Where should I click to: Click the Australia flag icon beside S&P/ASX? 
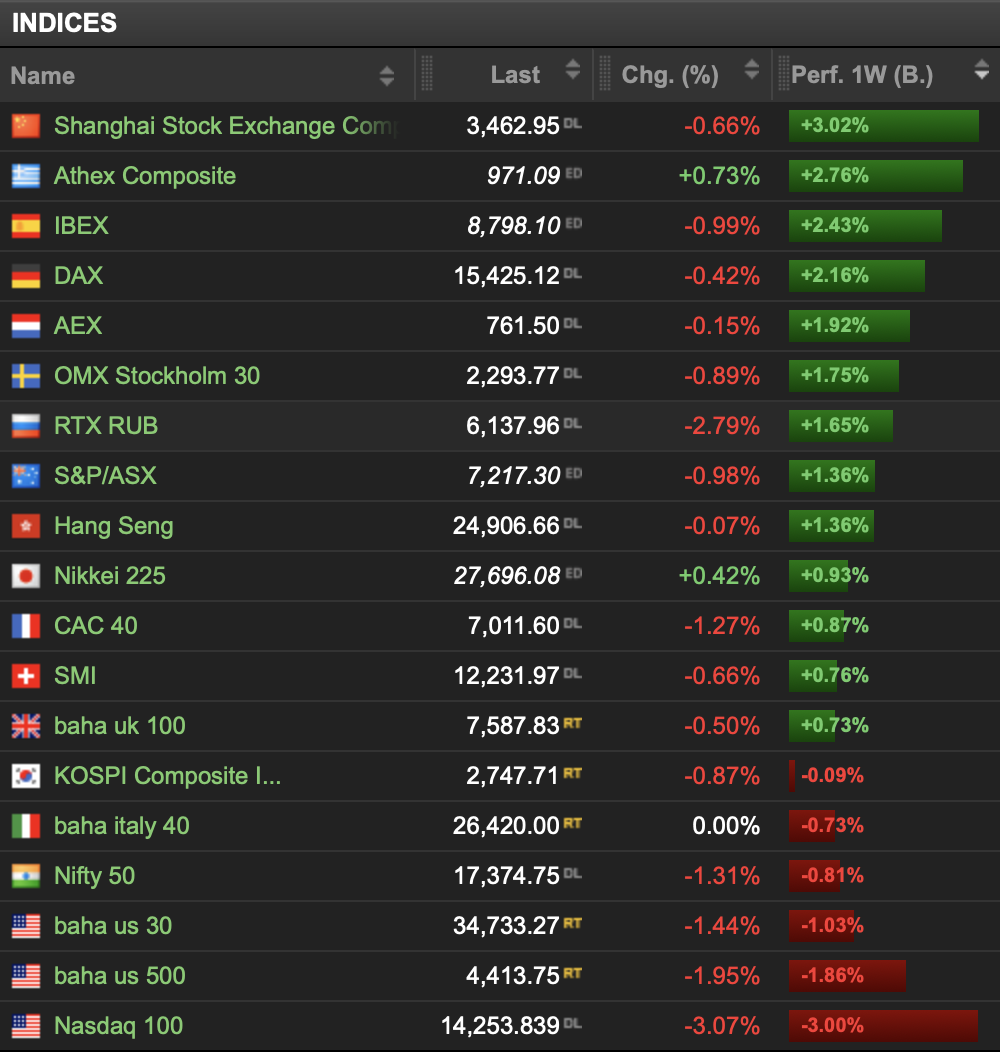tap(26, 476)
